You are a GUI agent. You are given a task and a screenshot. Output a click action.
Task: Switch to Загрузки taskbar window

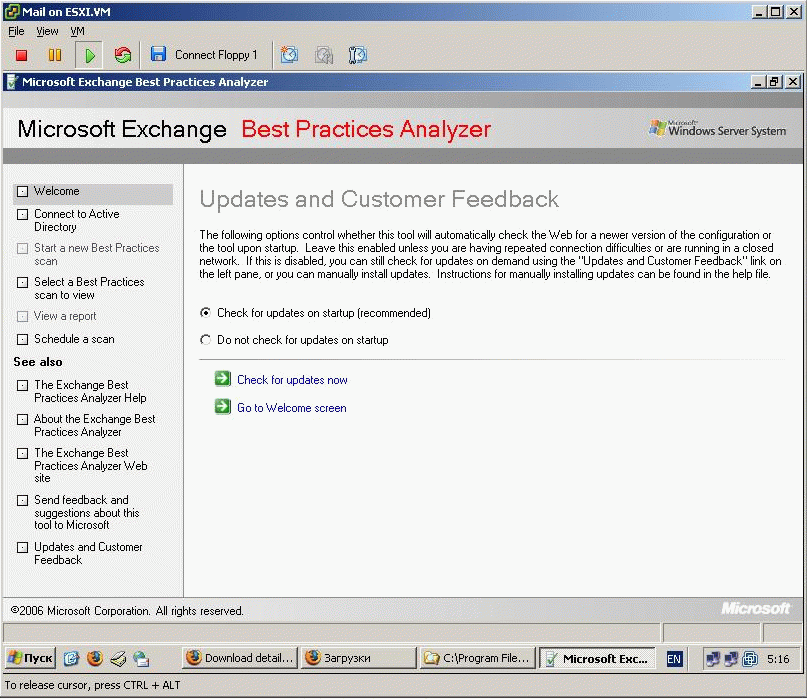tap(358, 658)
